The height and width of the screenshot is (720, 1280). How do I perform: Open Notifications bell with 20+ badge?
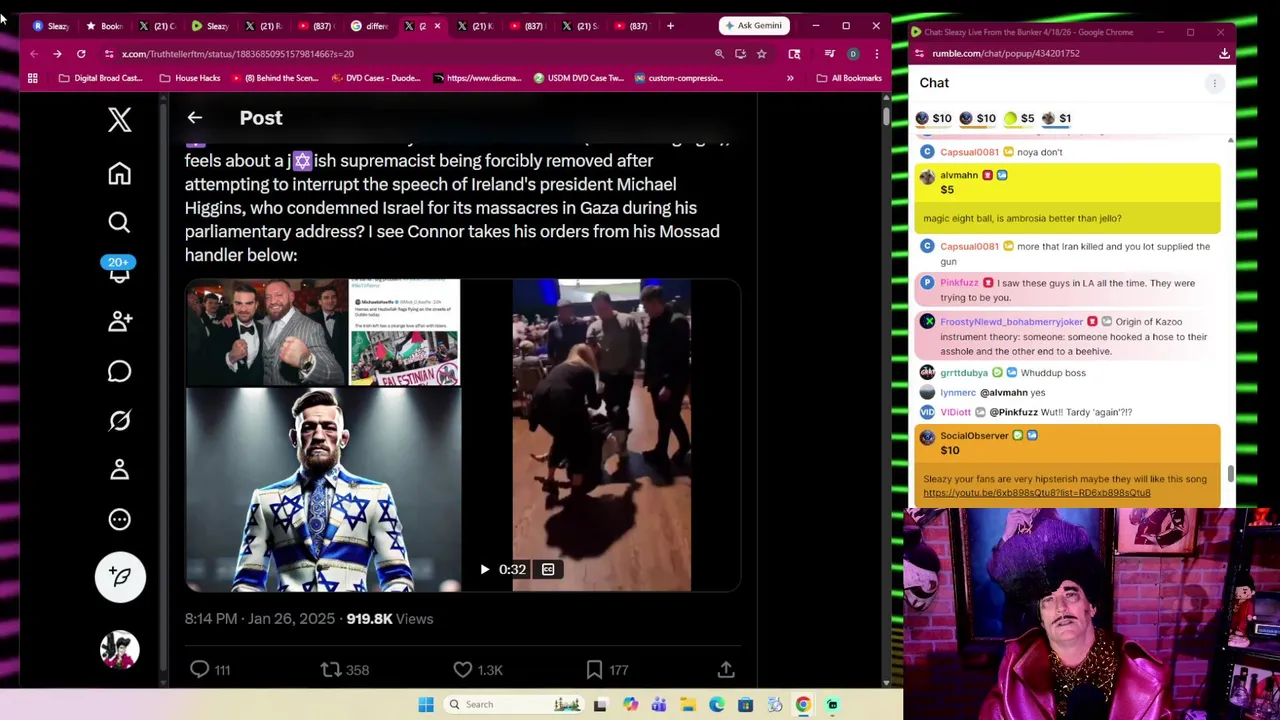(119, 270)
